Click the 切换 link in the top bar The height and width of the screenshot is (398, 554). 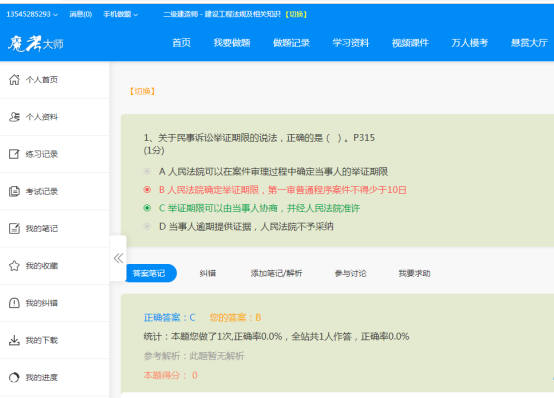(296, 14)
